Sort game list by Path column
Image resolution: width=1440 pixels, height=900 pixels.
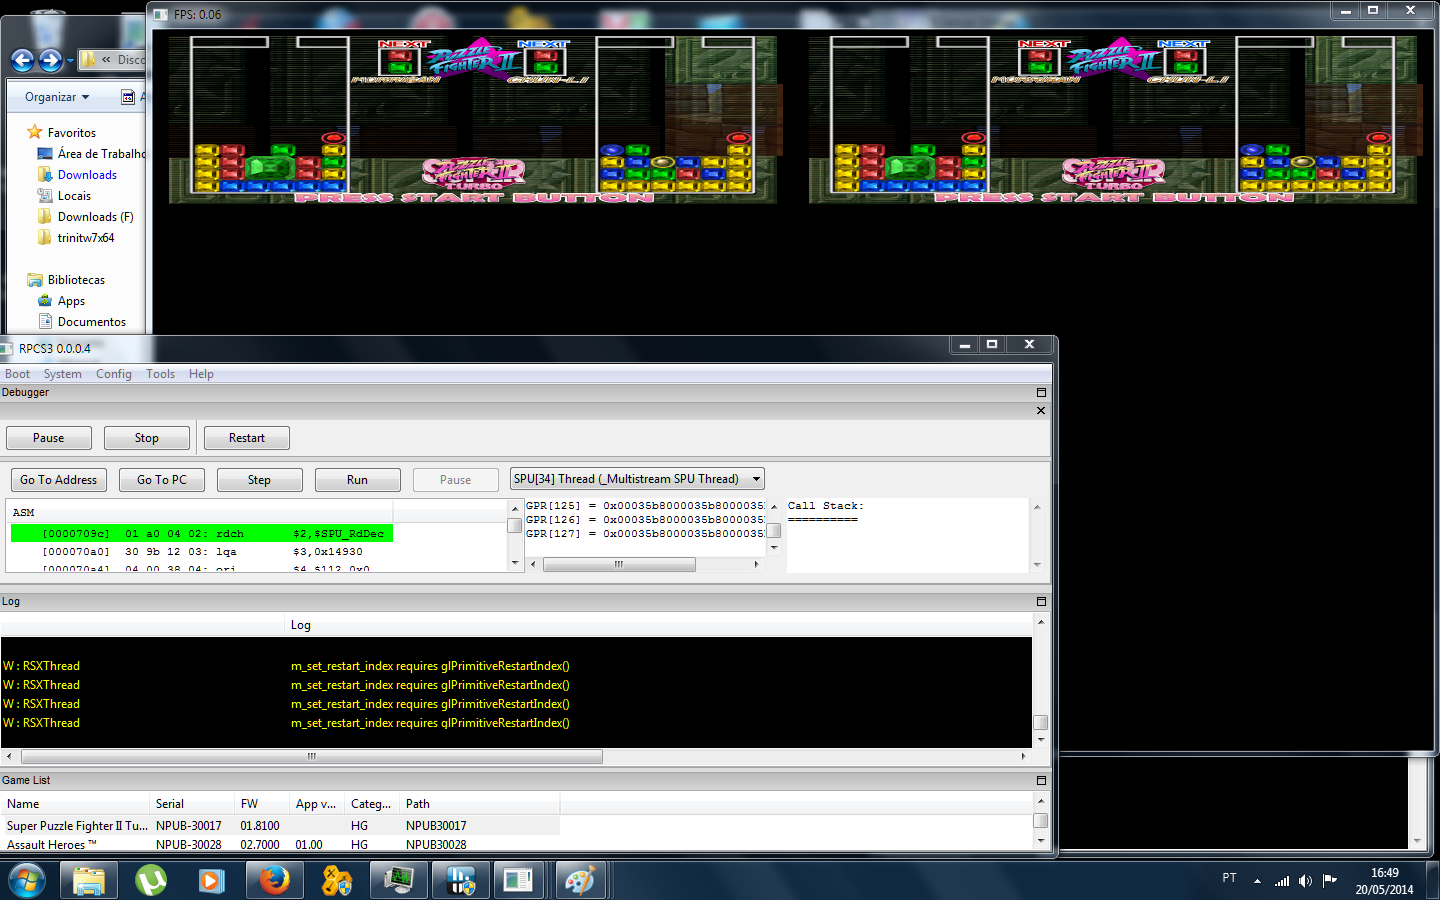tap(480, 804)
